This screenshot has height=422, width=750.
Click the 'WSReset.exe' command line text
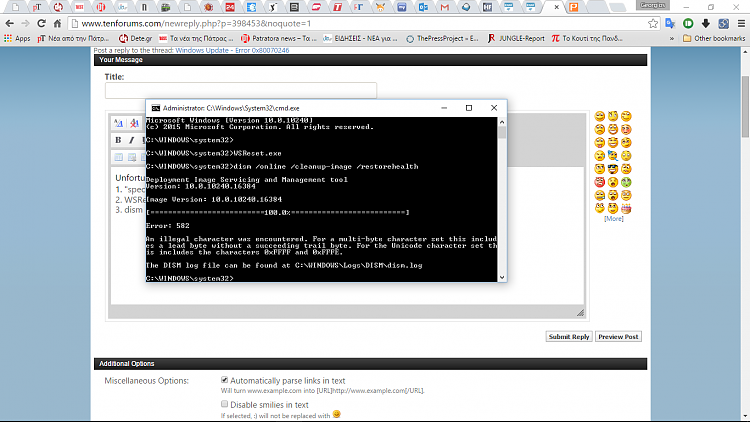click(x=257, y=153)
